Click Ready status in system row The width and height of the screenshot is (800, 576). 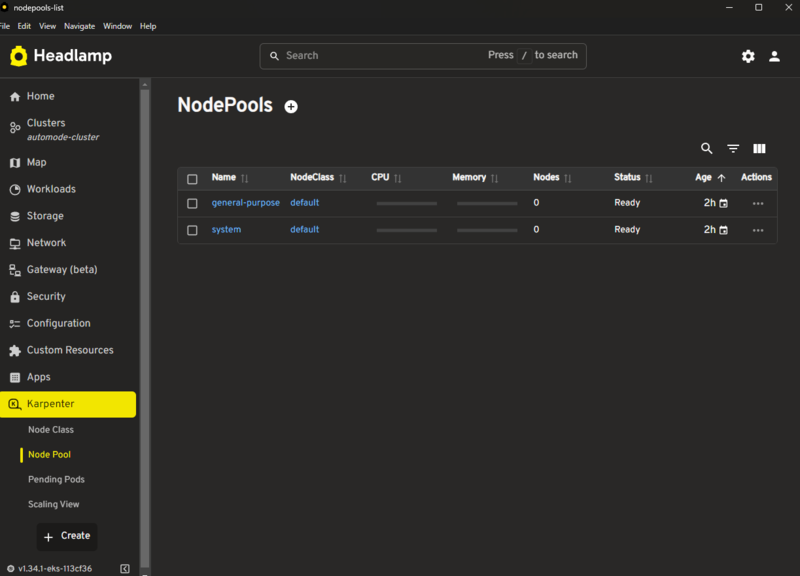[x=627, y=230]
